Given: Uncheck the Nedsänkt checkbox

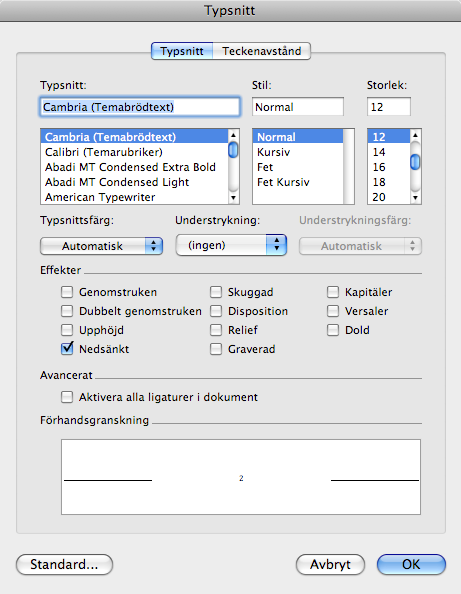Looking at the screenshot, I should tap(67, 349).
